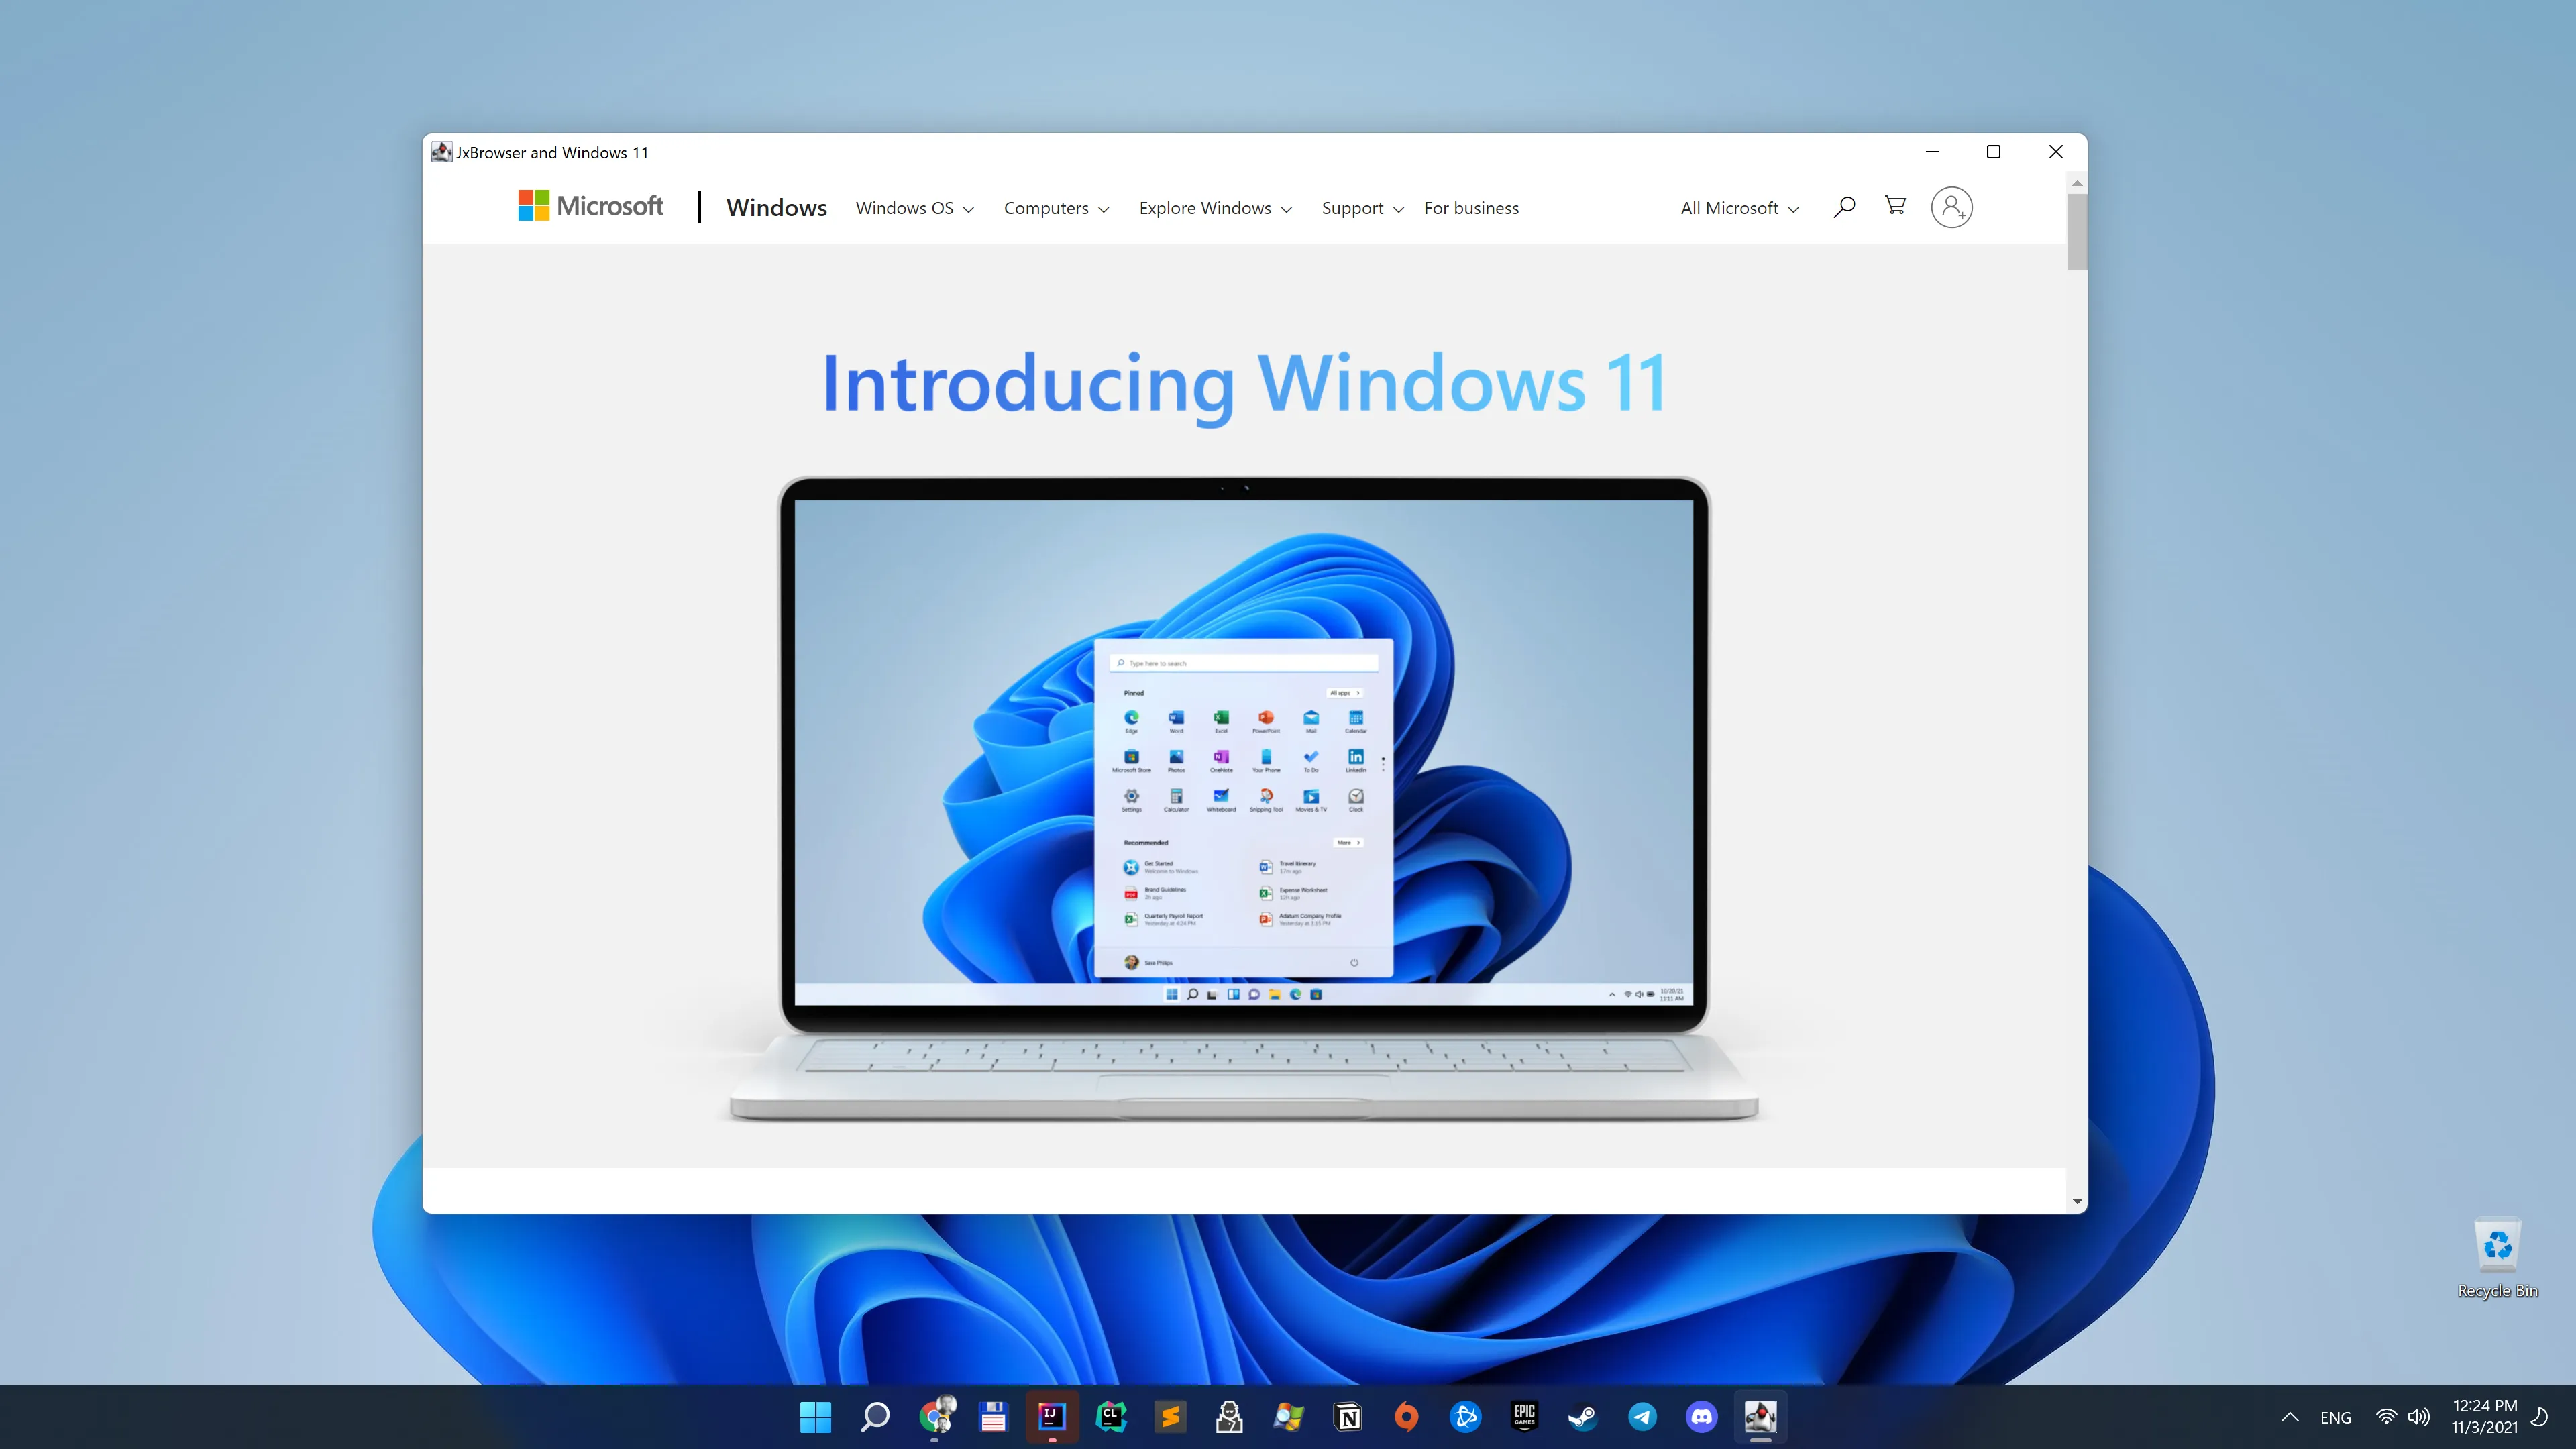Launch Notion from the taskbar
Screen dimensions: 2576x1449
(1347, 1416)
